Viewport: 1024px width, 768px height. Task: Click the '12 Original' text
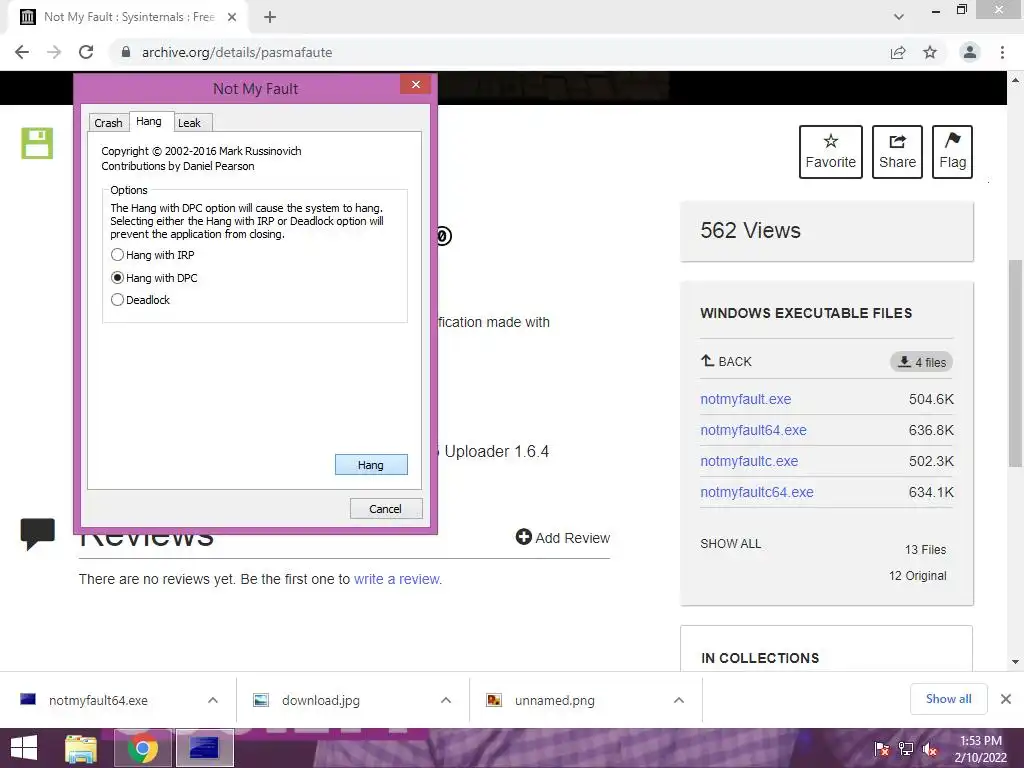pyautogui.click(x=918, y=576)
